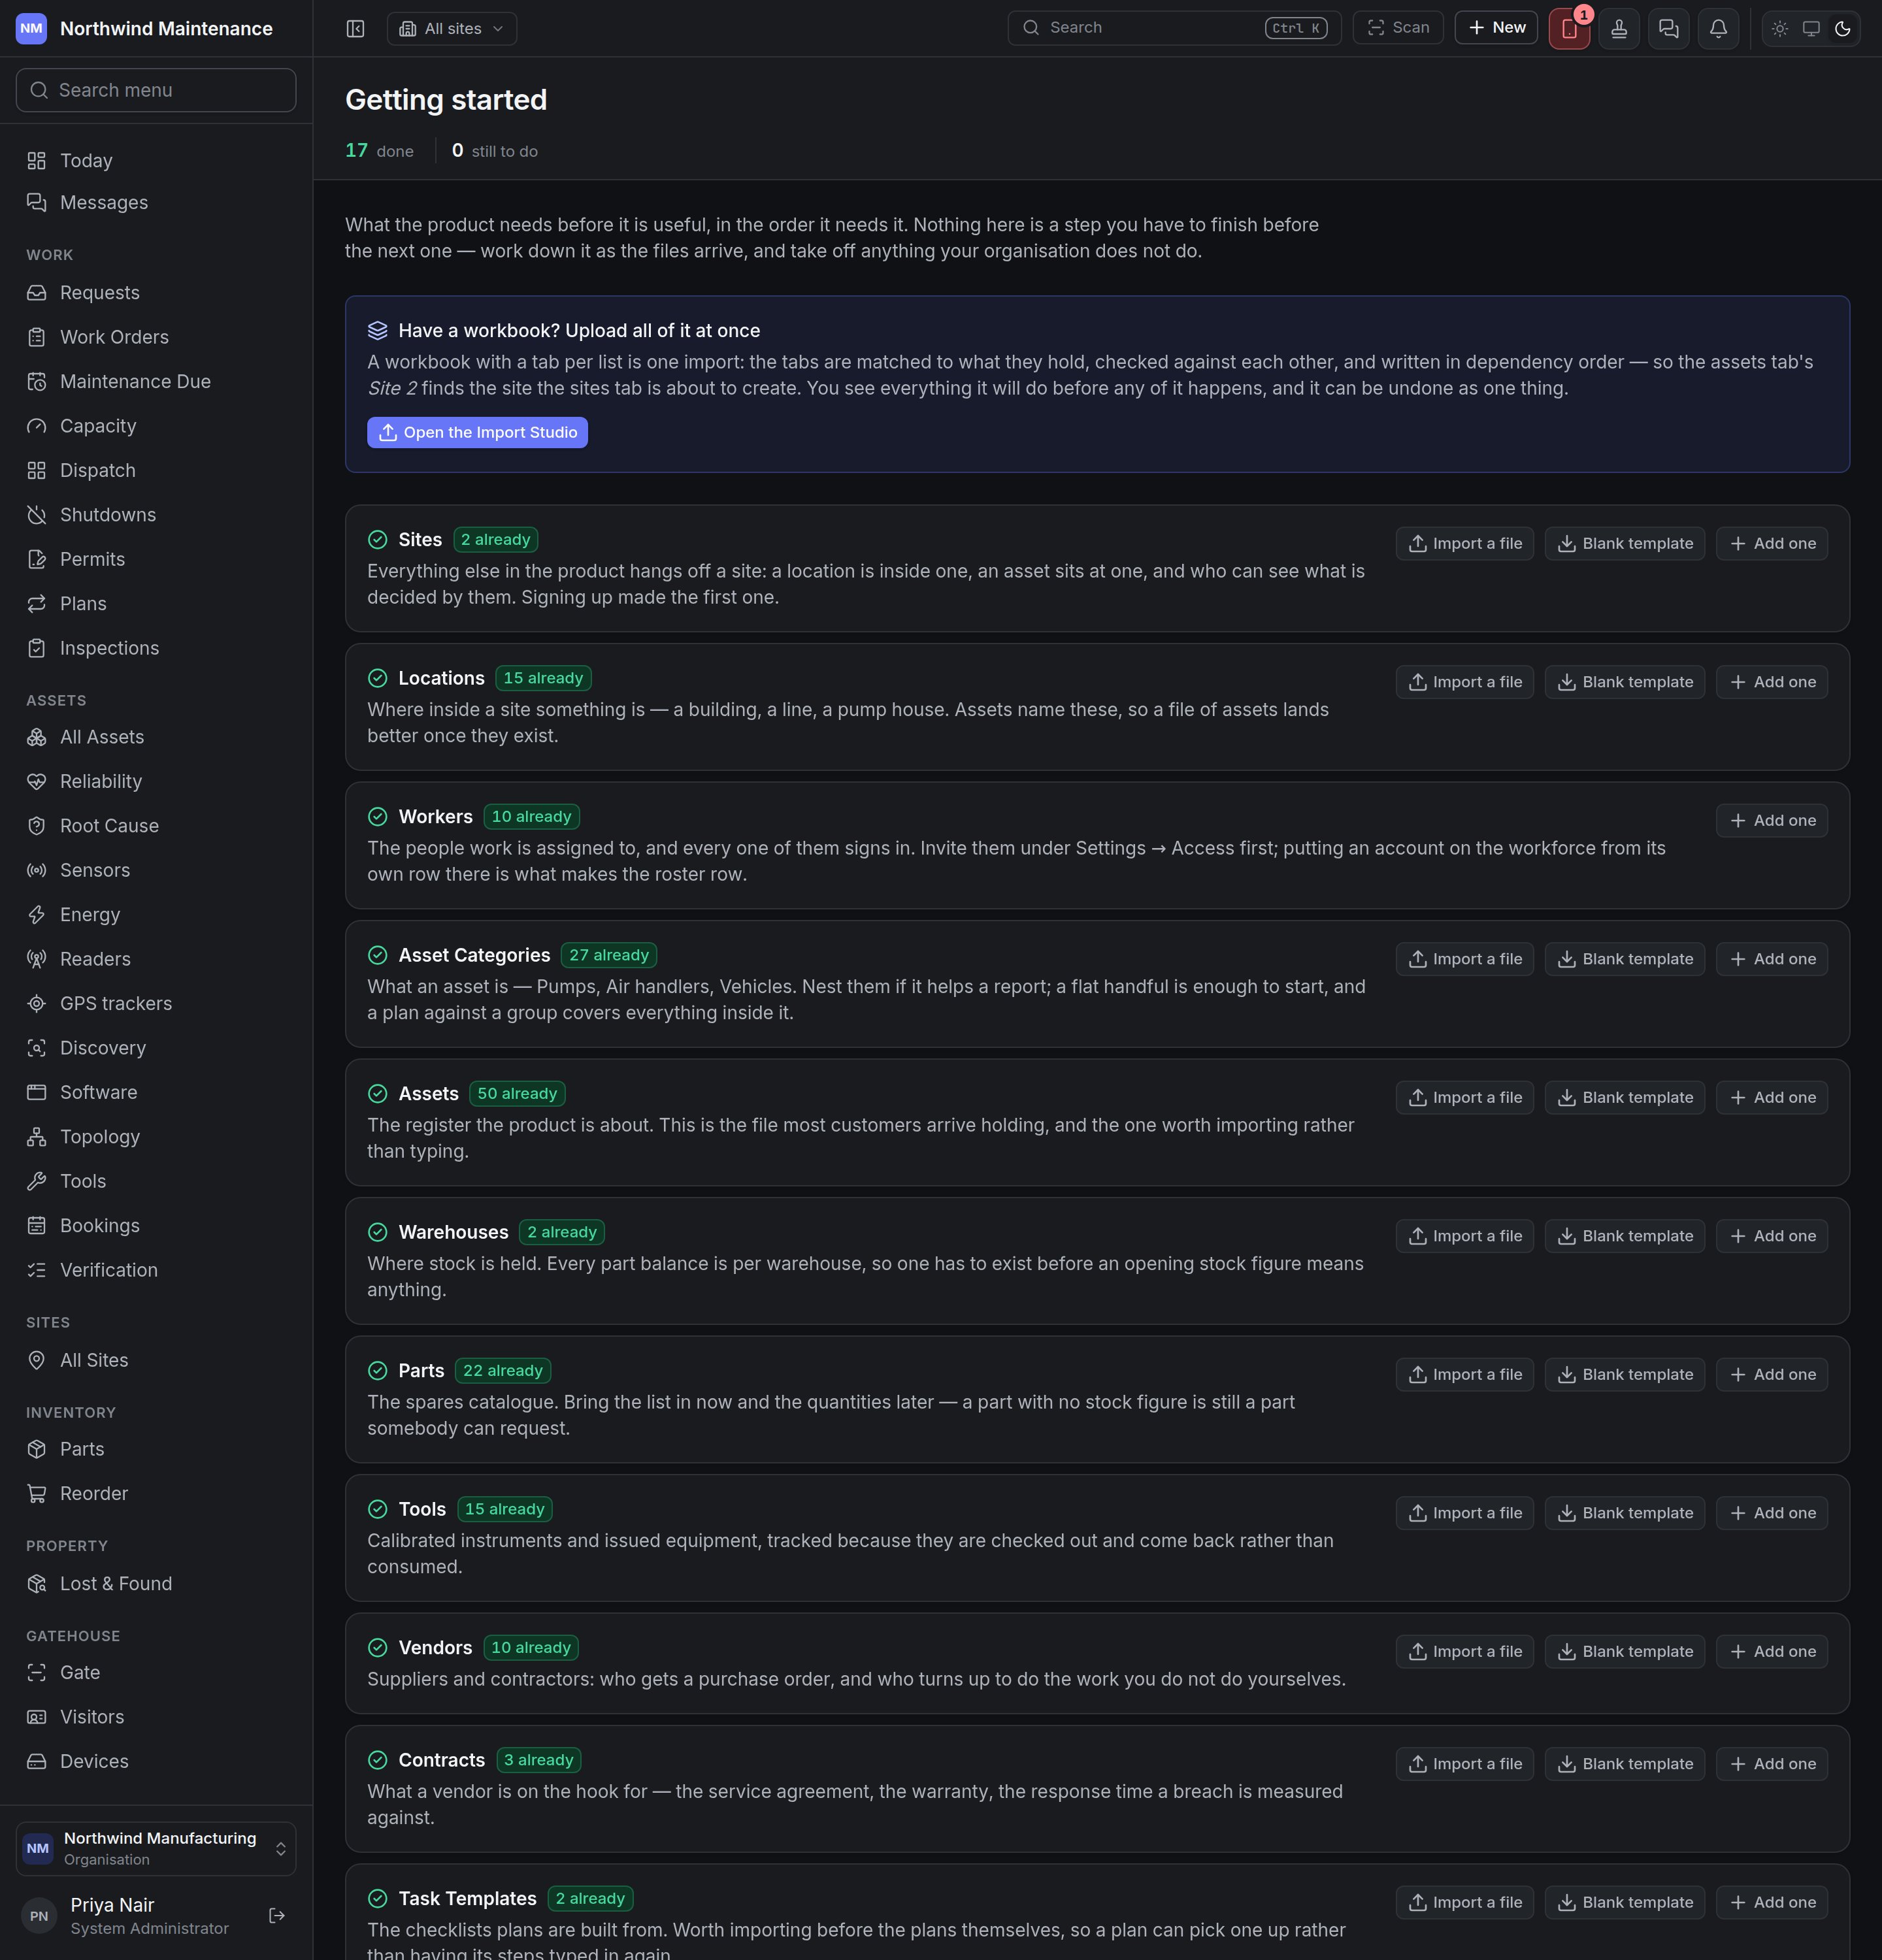Switch to dark theme moon icon
This screenshot has height=1960, width=1882.
(1843, 29)
